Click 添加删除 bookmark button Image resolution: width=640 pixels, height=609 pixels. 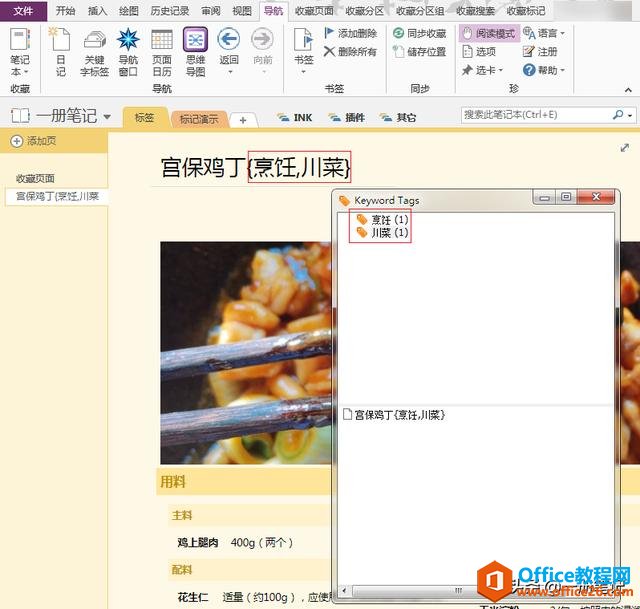350,33
